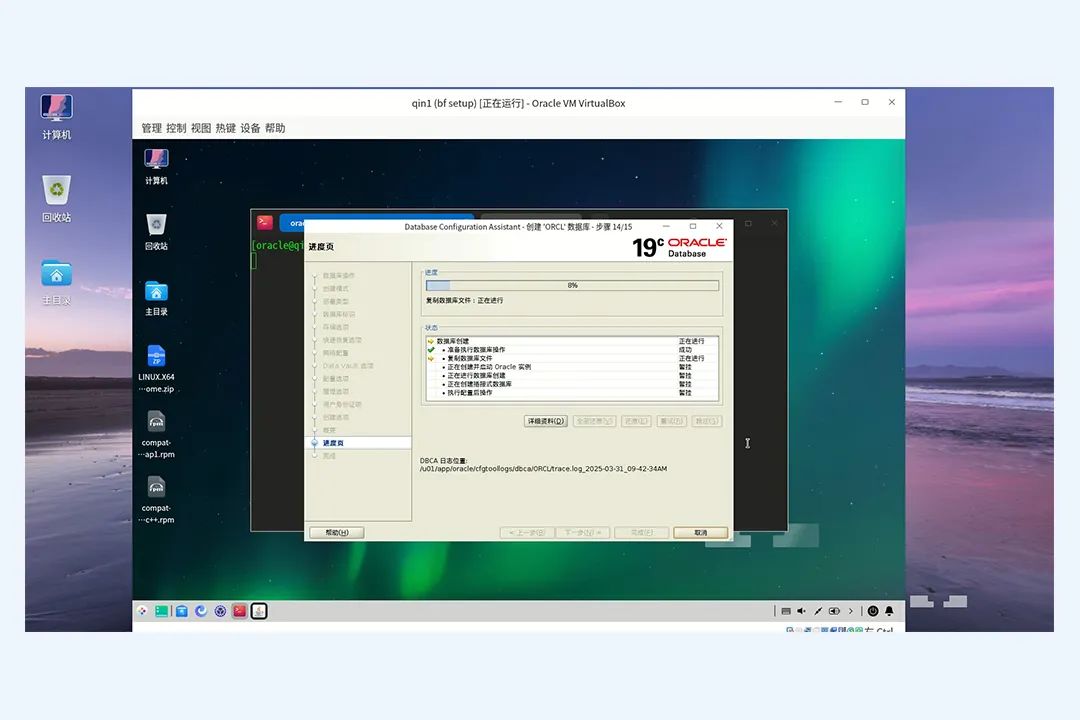Open 控制 menu in VirtualBox
The height and width of the screenshot is (720, 1080).
pos(176,128)
